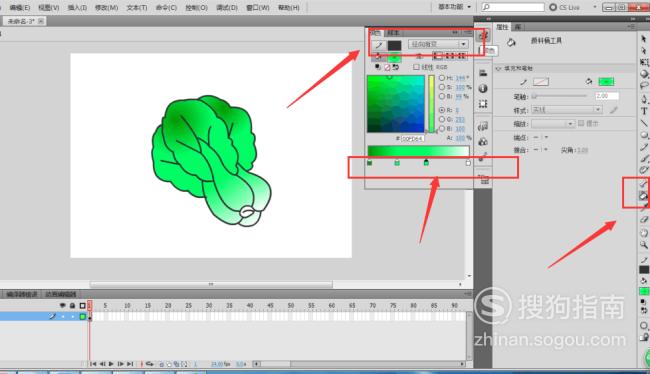The height and width of the screenshot is (374, 650).
Task: Select the Text tool in the toolbar
Action: [644, 111]
